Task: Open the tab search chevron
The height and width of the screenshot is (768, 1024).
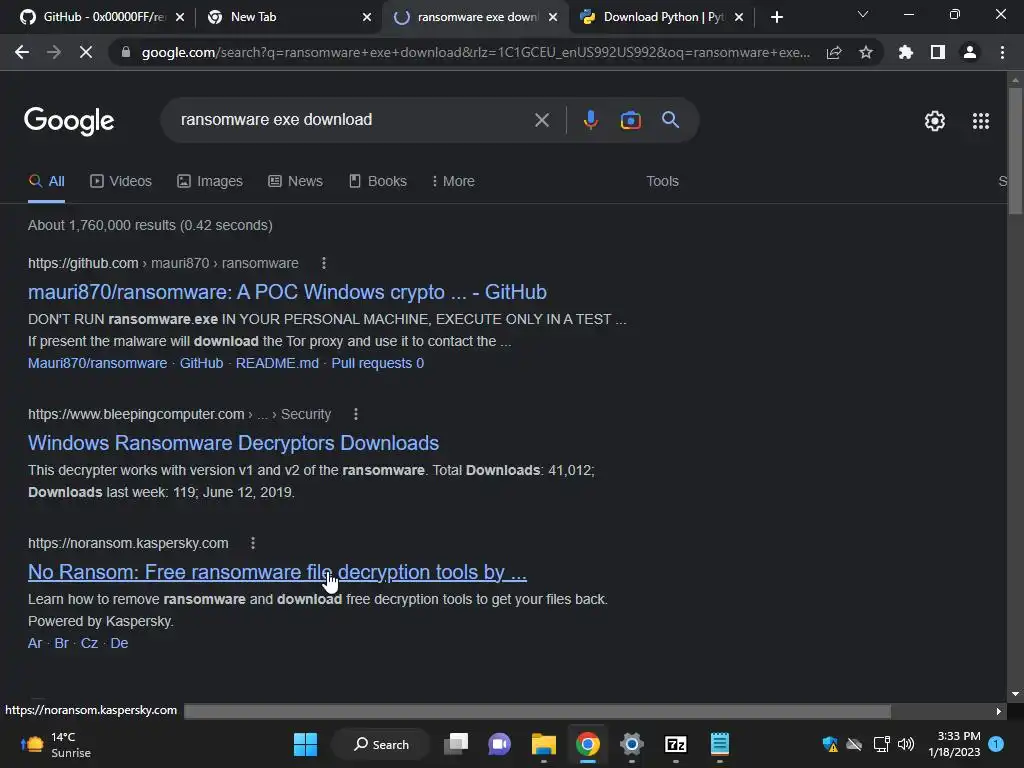Action: [x=863, y=14]
